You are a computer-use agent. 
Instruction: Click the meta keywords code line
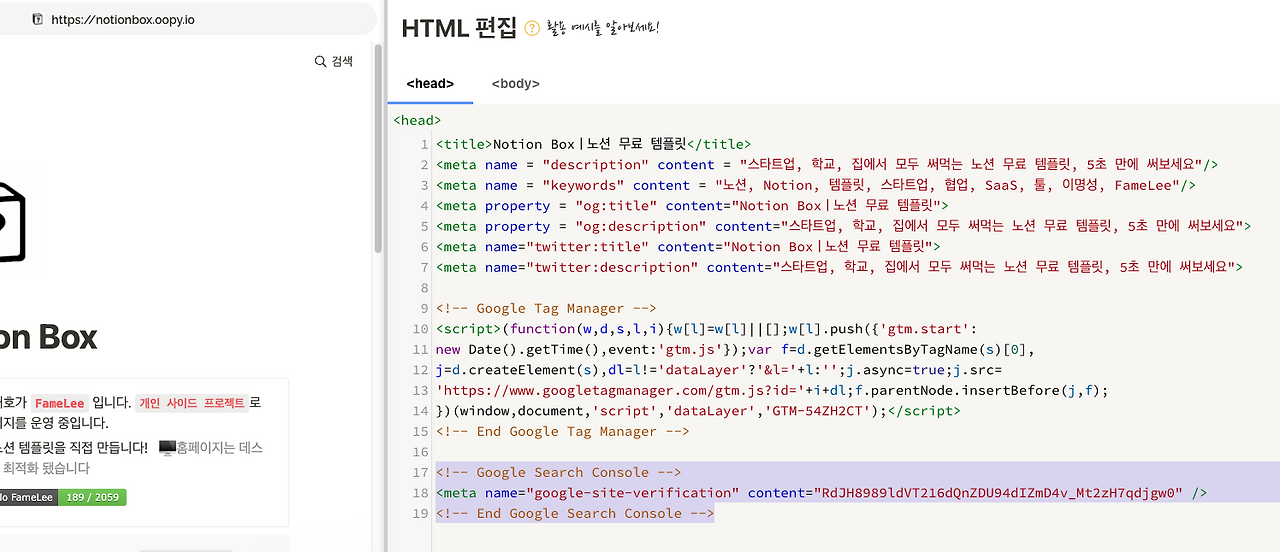816,185
